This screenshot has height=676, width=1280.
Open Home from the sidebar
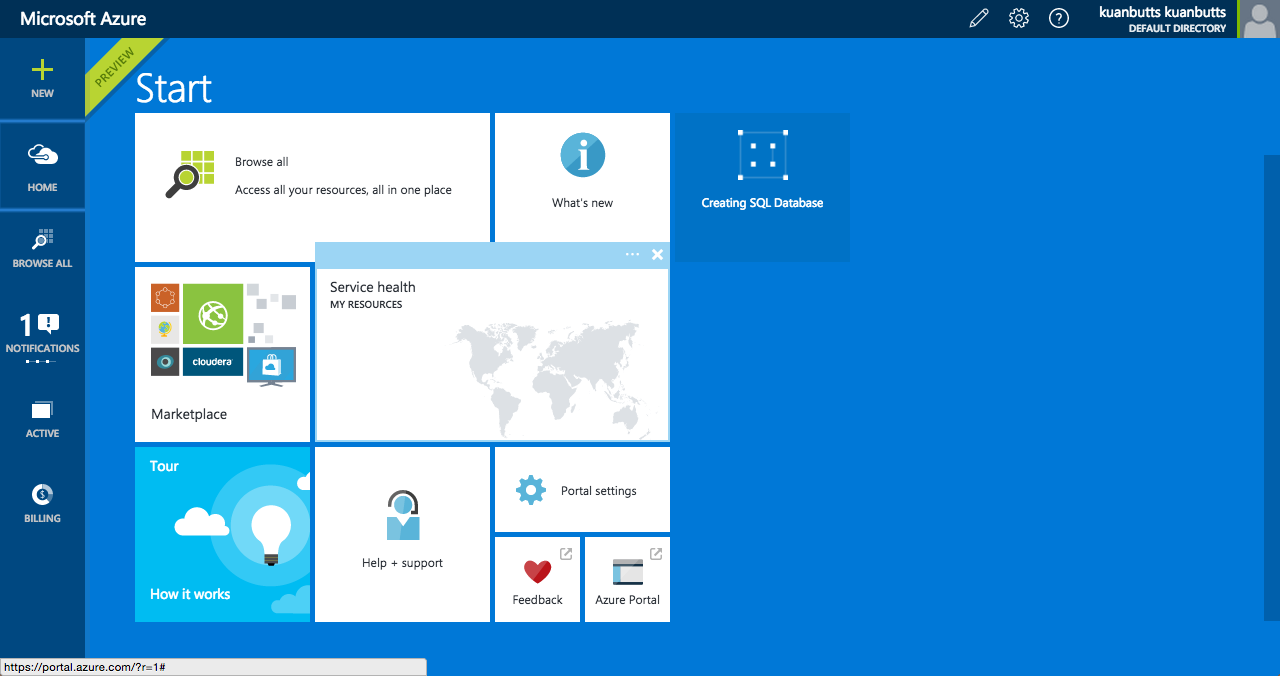point(42,166)
